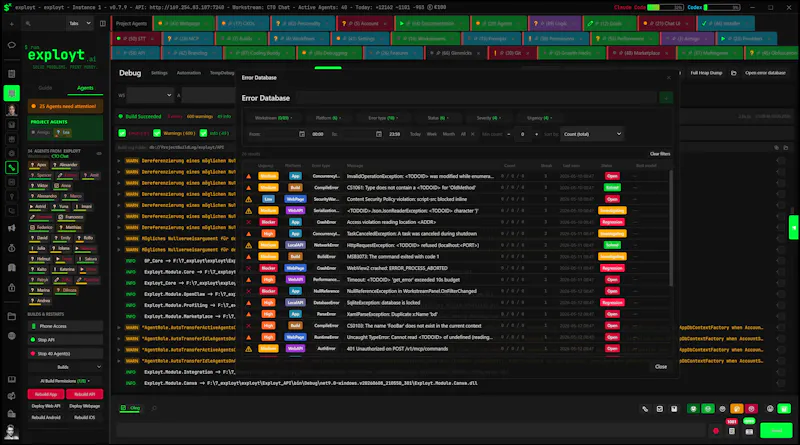Increase the Min count with the plus button
This screenshot has height=445, width=800.
(x=536, y=134)
